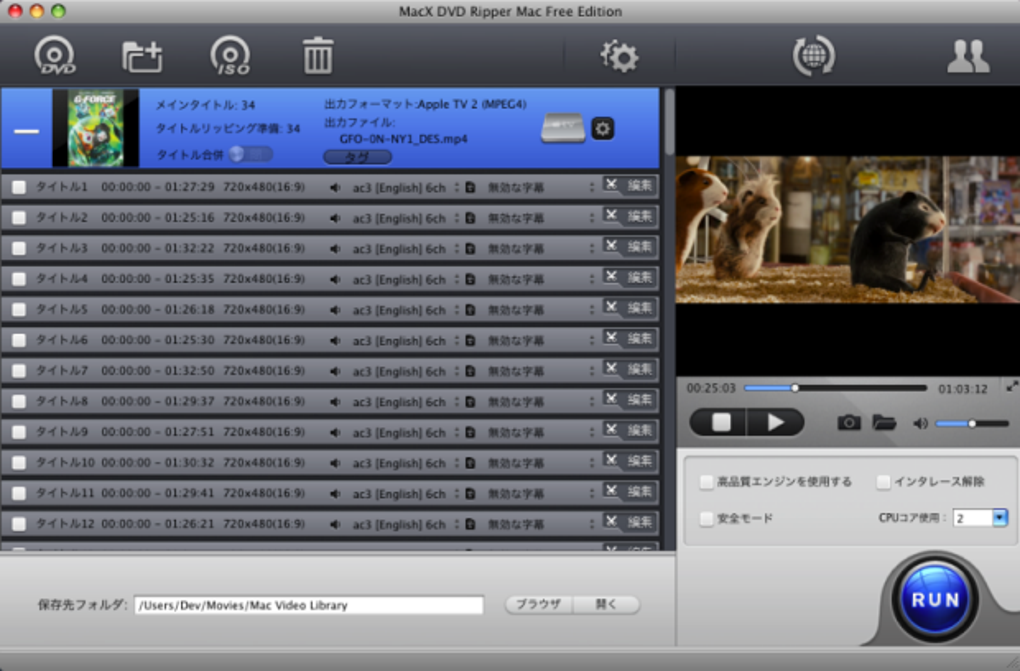
Task: Load an ISO image file
Action: coord(230,56)
